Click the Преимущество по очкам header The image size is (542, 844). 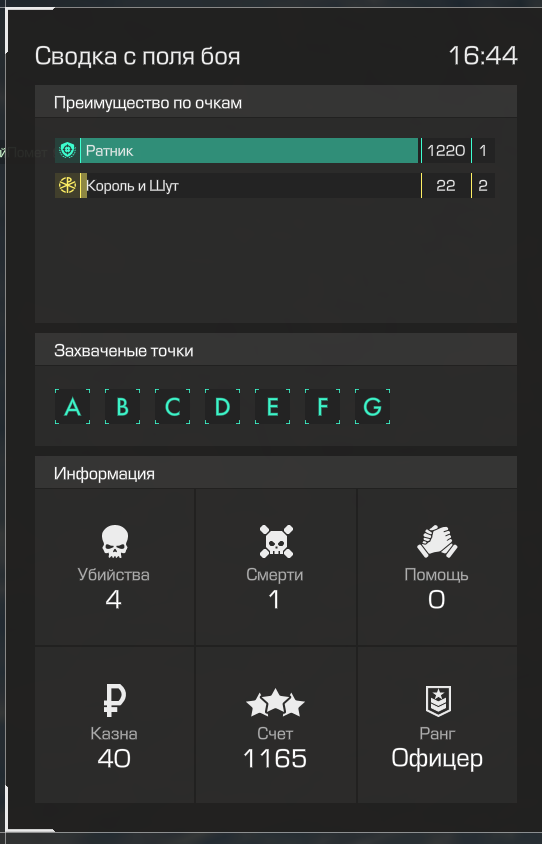tap(276, 102)
